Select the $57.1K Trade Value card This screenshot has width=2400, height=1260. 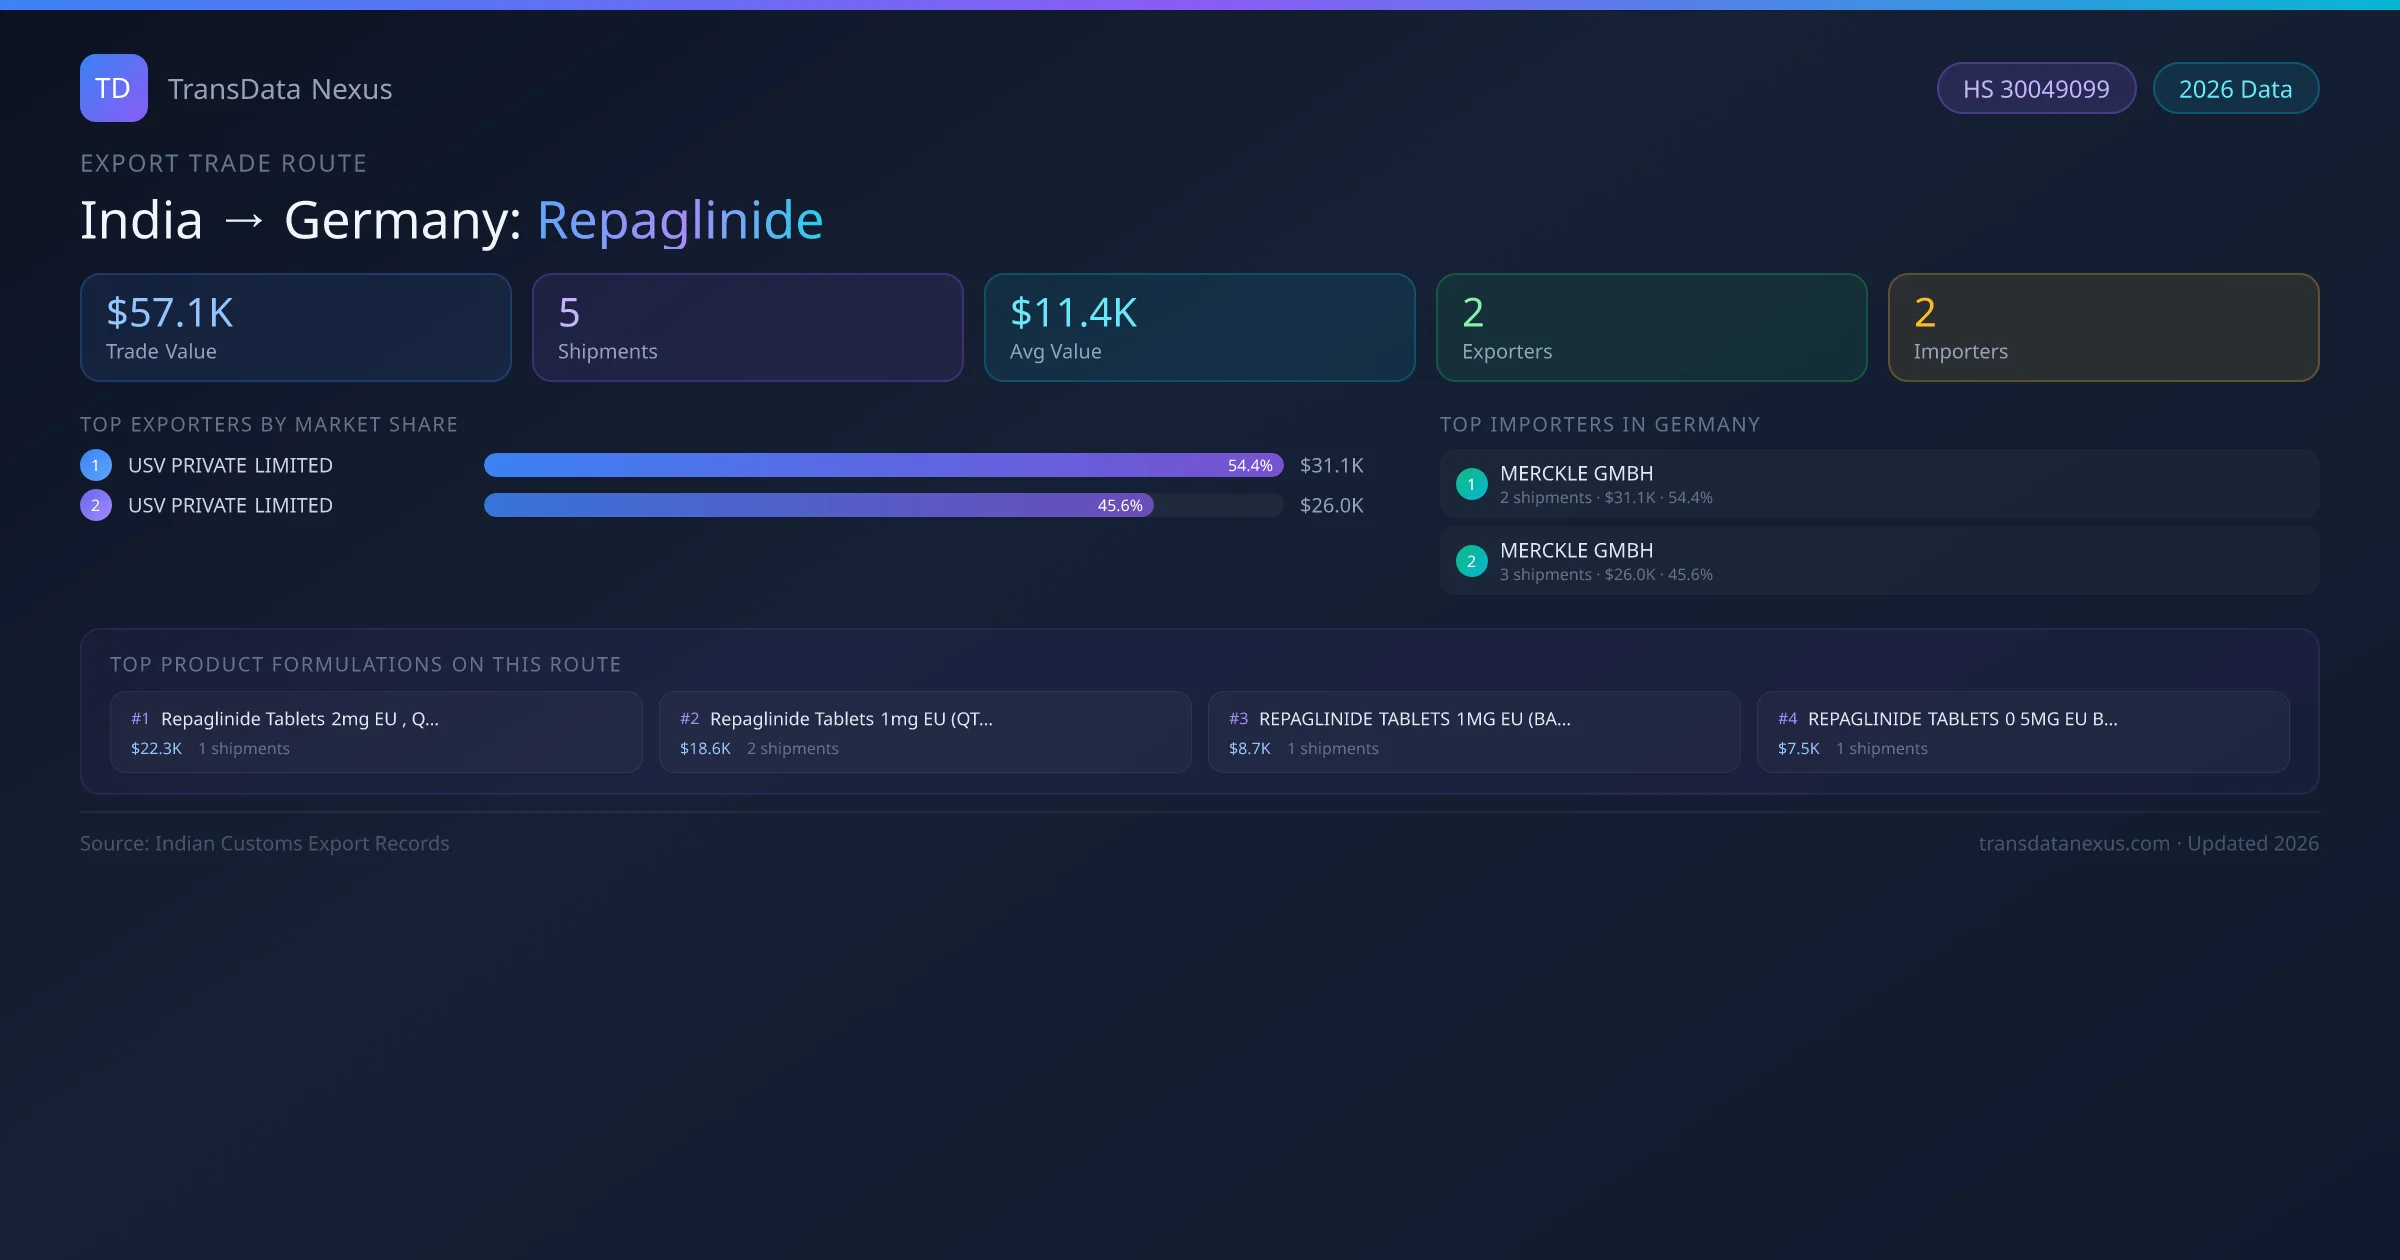click(295, 327)
